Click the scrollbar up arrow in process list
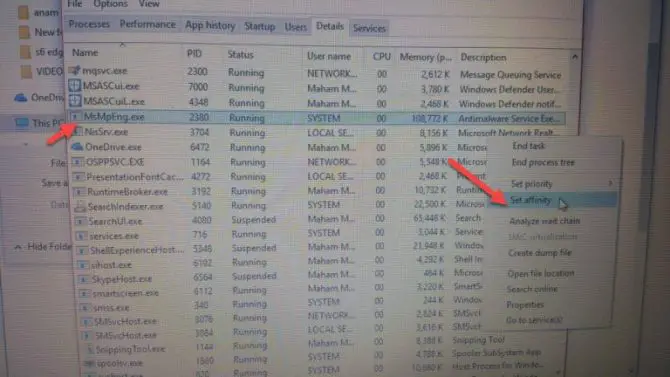The height and width of the screenshot is (377, 670). (575, 56)
